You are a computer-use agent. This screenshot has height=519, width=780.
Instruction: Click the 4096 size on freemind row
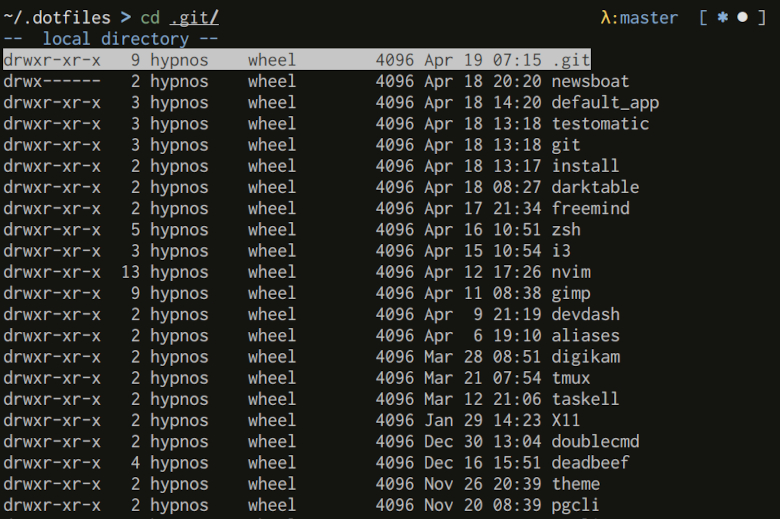(x=394, y=208)
